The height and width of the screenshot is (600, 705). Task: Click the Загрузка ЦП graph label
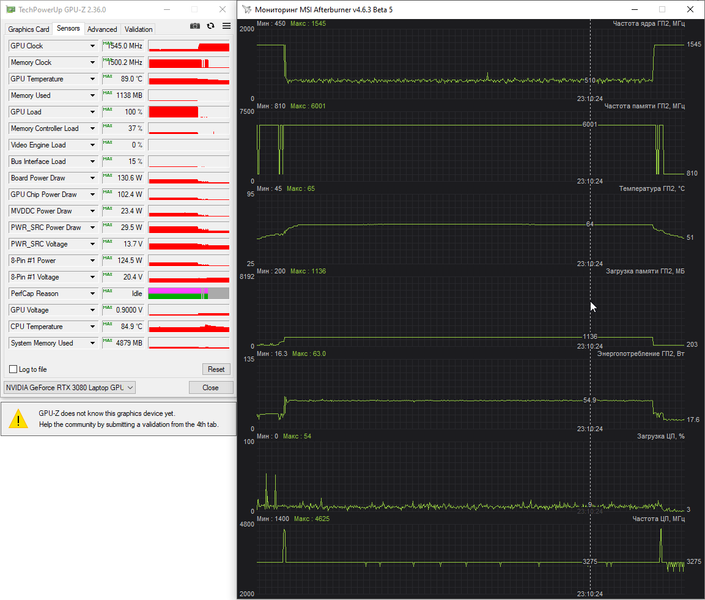point(660,436)
